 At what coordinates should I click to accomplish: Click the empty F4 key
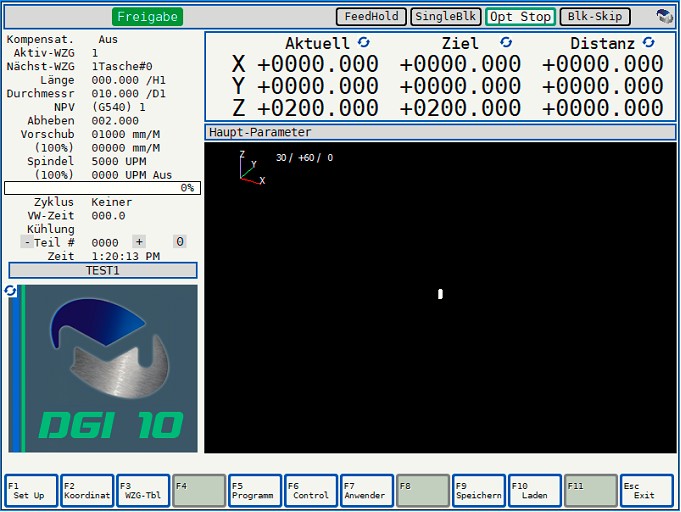click(199, 491)
